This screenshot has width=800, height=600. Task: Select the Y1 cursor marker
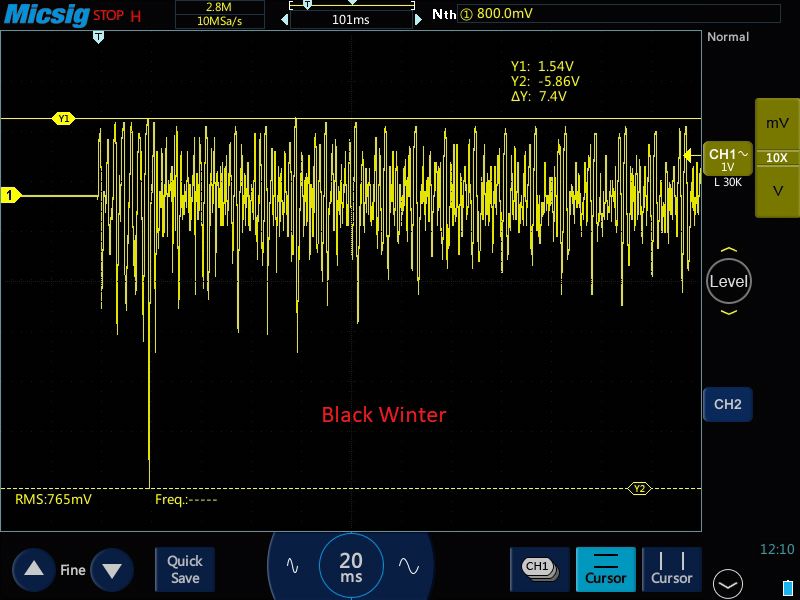(64, 119)
